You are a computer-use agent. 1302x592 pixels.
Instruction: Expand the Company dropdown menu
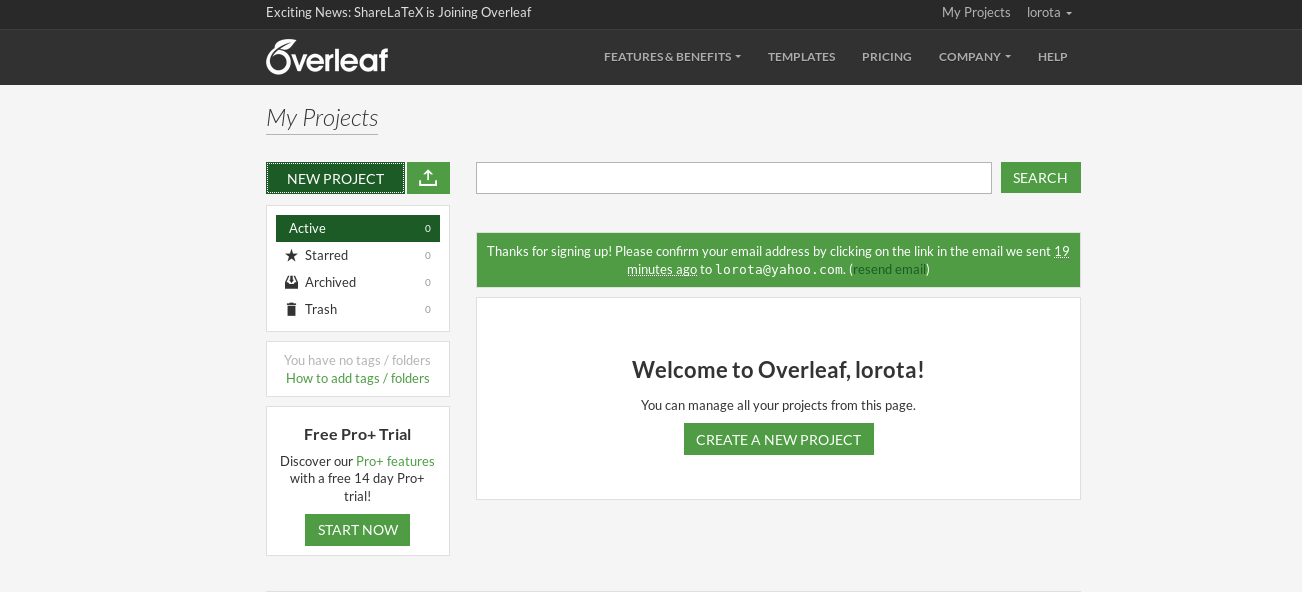click(x=974, y=57)
